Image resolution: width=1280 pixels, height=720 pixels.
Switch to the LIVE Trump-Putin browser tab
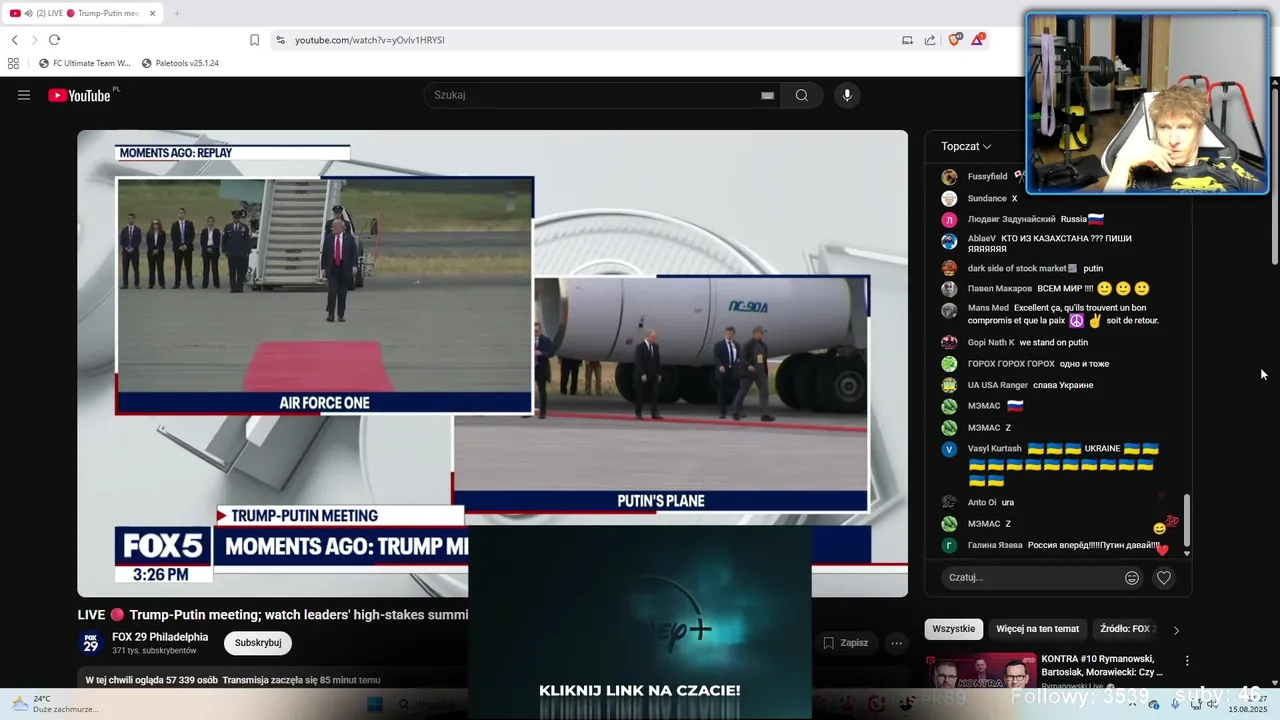[82, 13]
